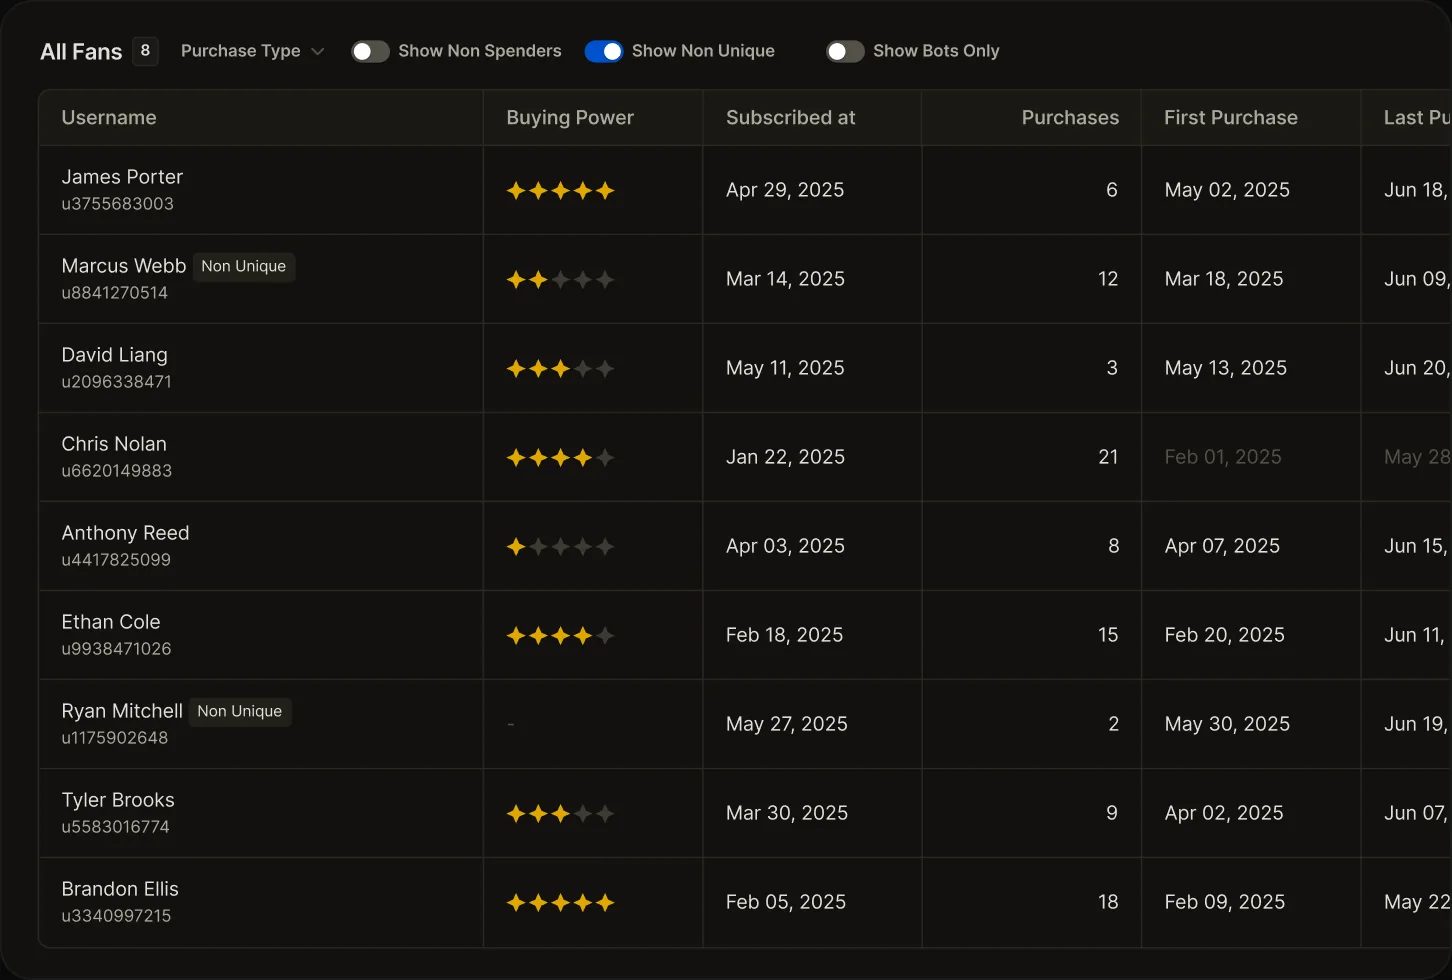The width and height of the screenshot is (1452, 980).
Task: Click Tyler Brooks' three-star rating
Action: pyautogui.click(x=560, y=813)
